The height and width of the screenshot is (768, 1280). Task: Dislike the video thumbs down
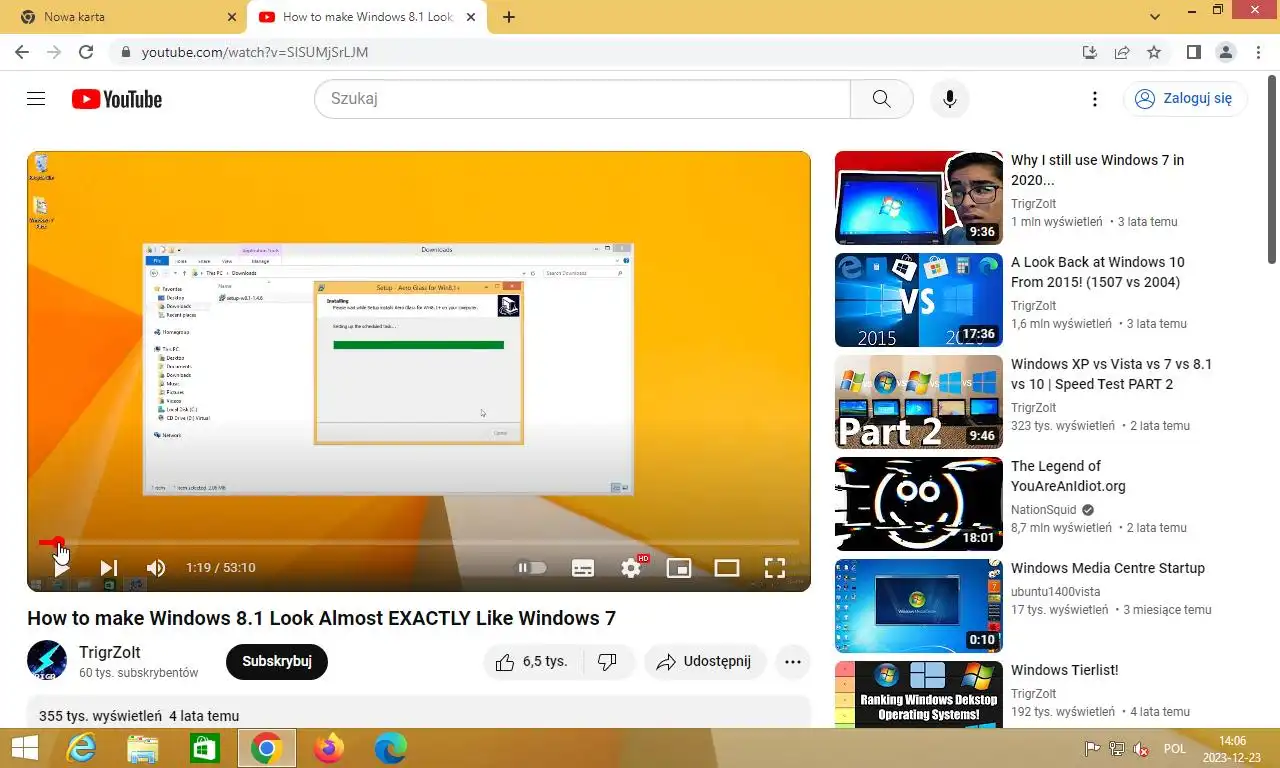(x=607, y=662)
